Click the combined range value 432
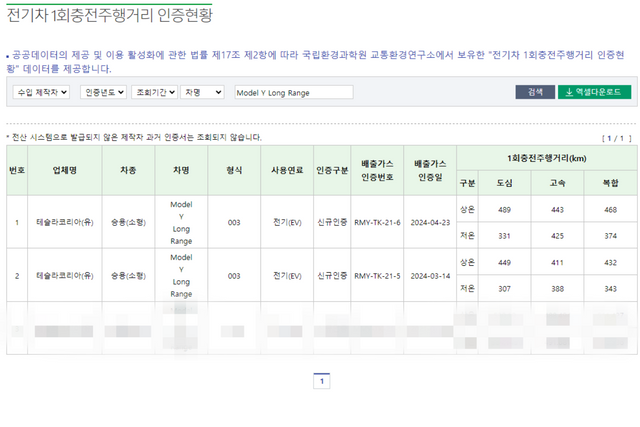This screenshot has height=427, width=640. (x=611, y=262)
